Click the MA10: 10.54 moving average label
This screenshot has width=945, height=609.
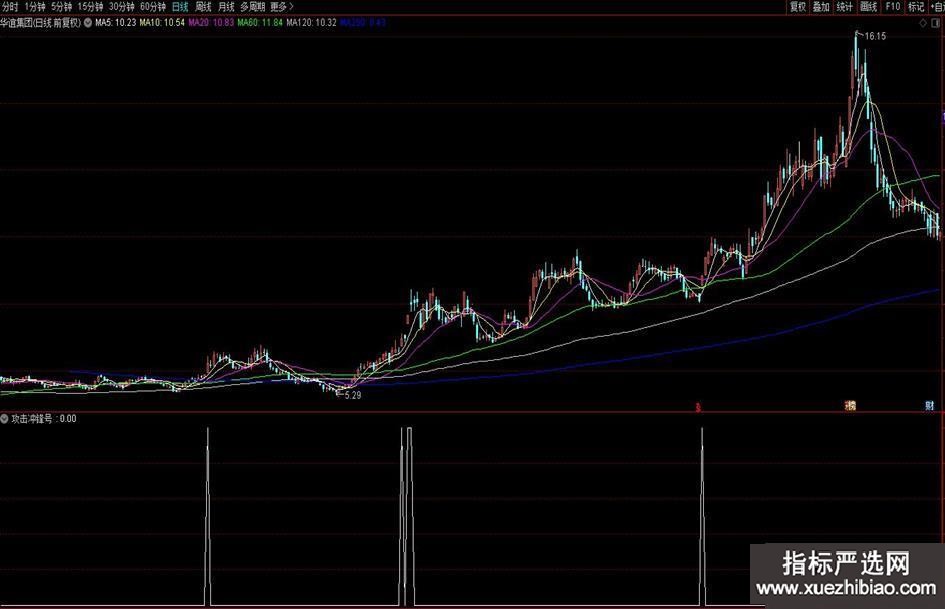point(162,23)
